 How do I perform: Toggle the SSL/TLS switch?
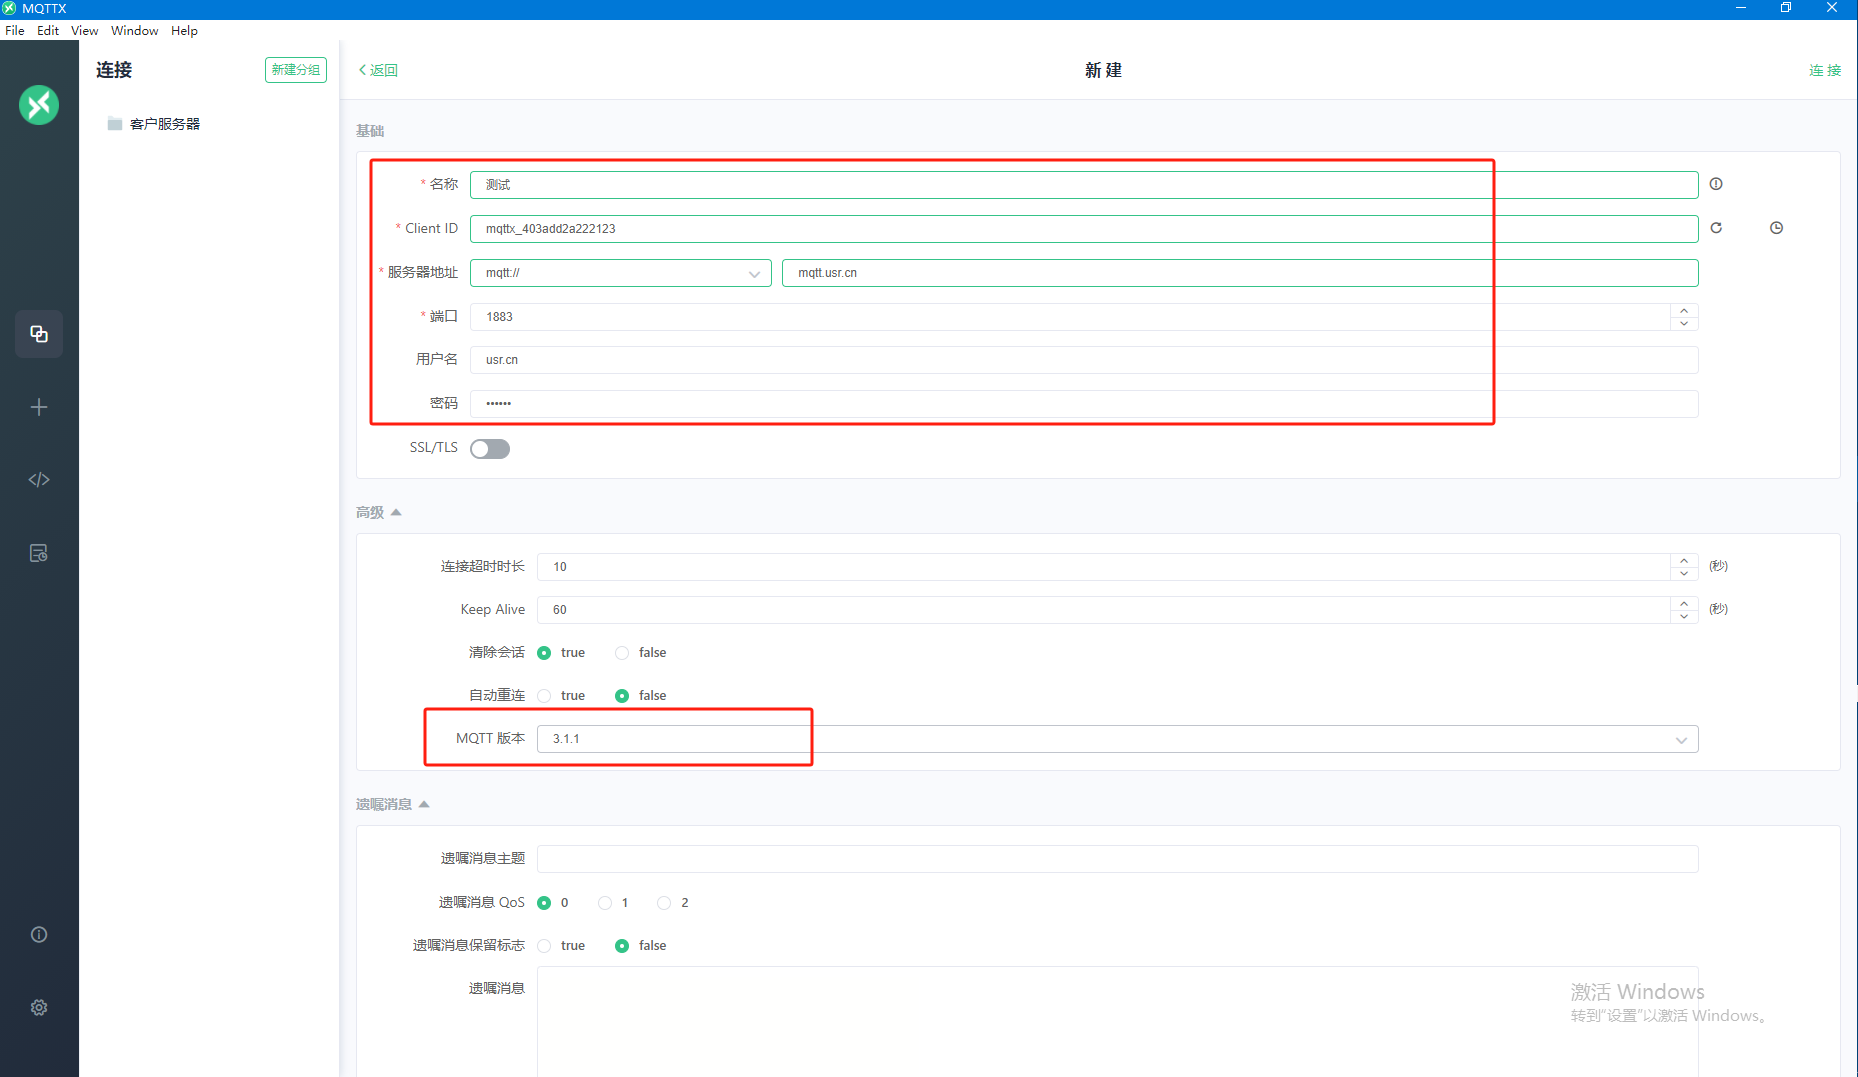coord(490,449)
